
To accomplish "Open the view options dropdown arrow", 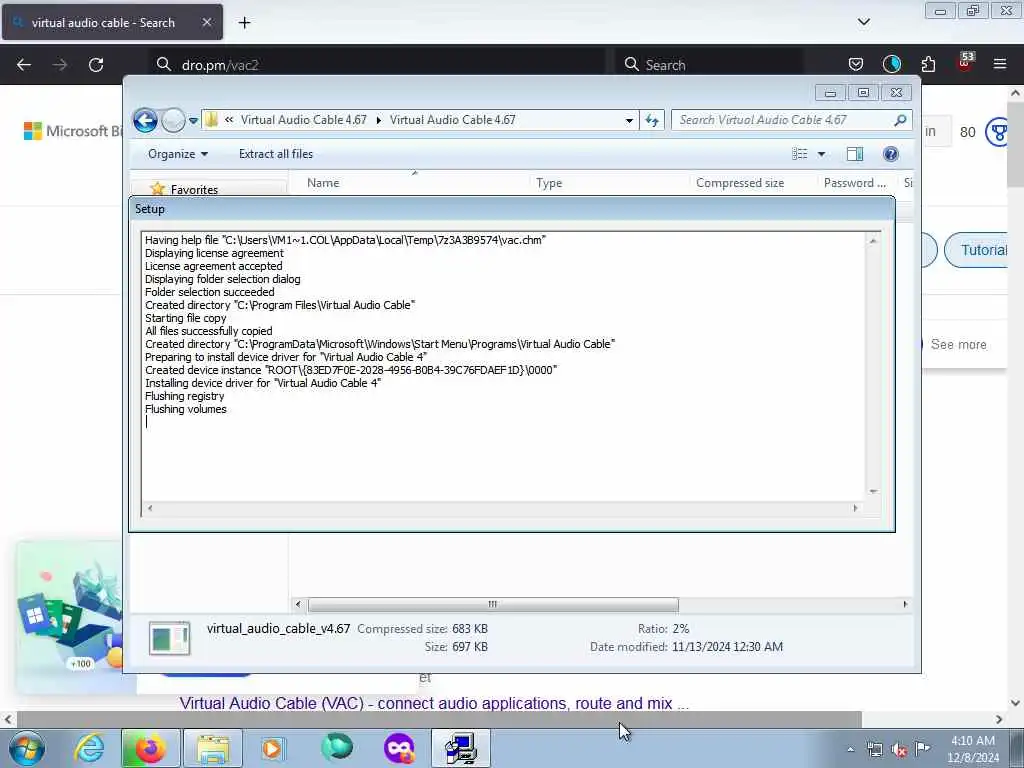I will pyautogui.click(x=822, y=154).
